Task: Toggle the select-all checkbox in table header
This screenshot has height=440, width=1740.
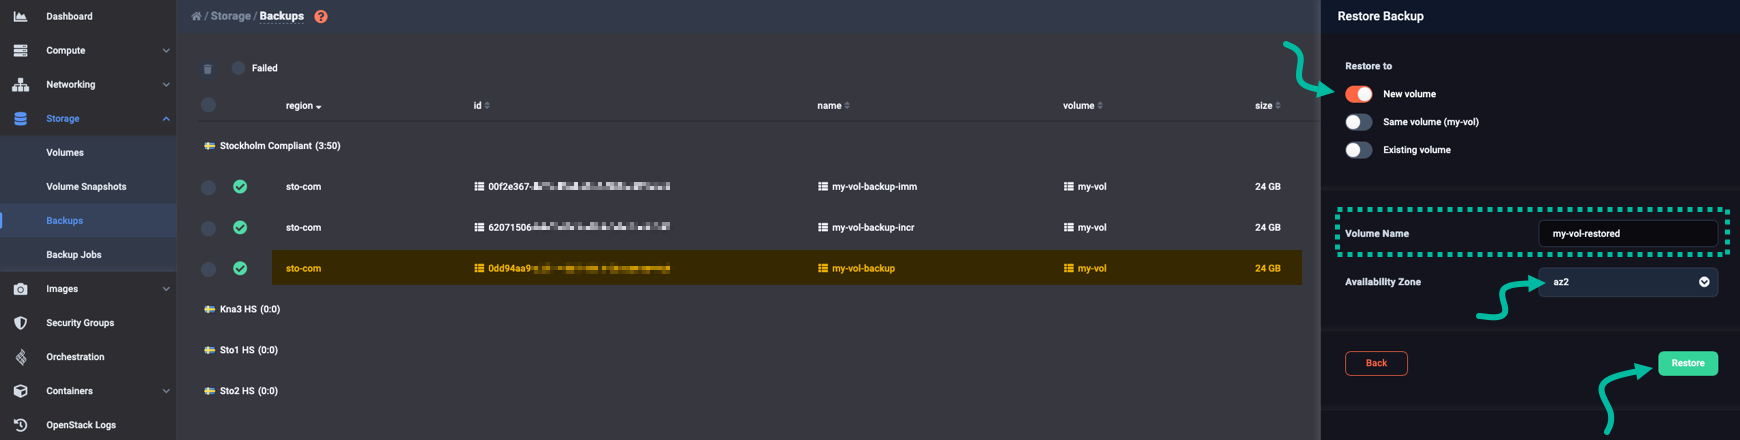Action: point(208,105)
